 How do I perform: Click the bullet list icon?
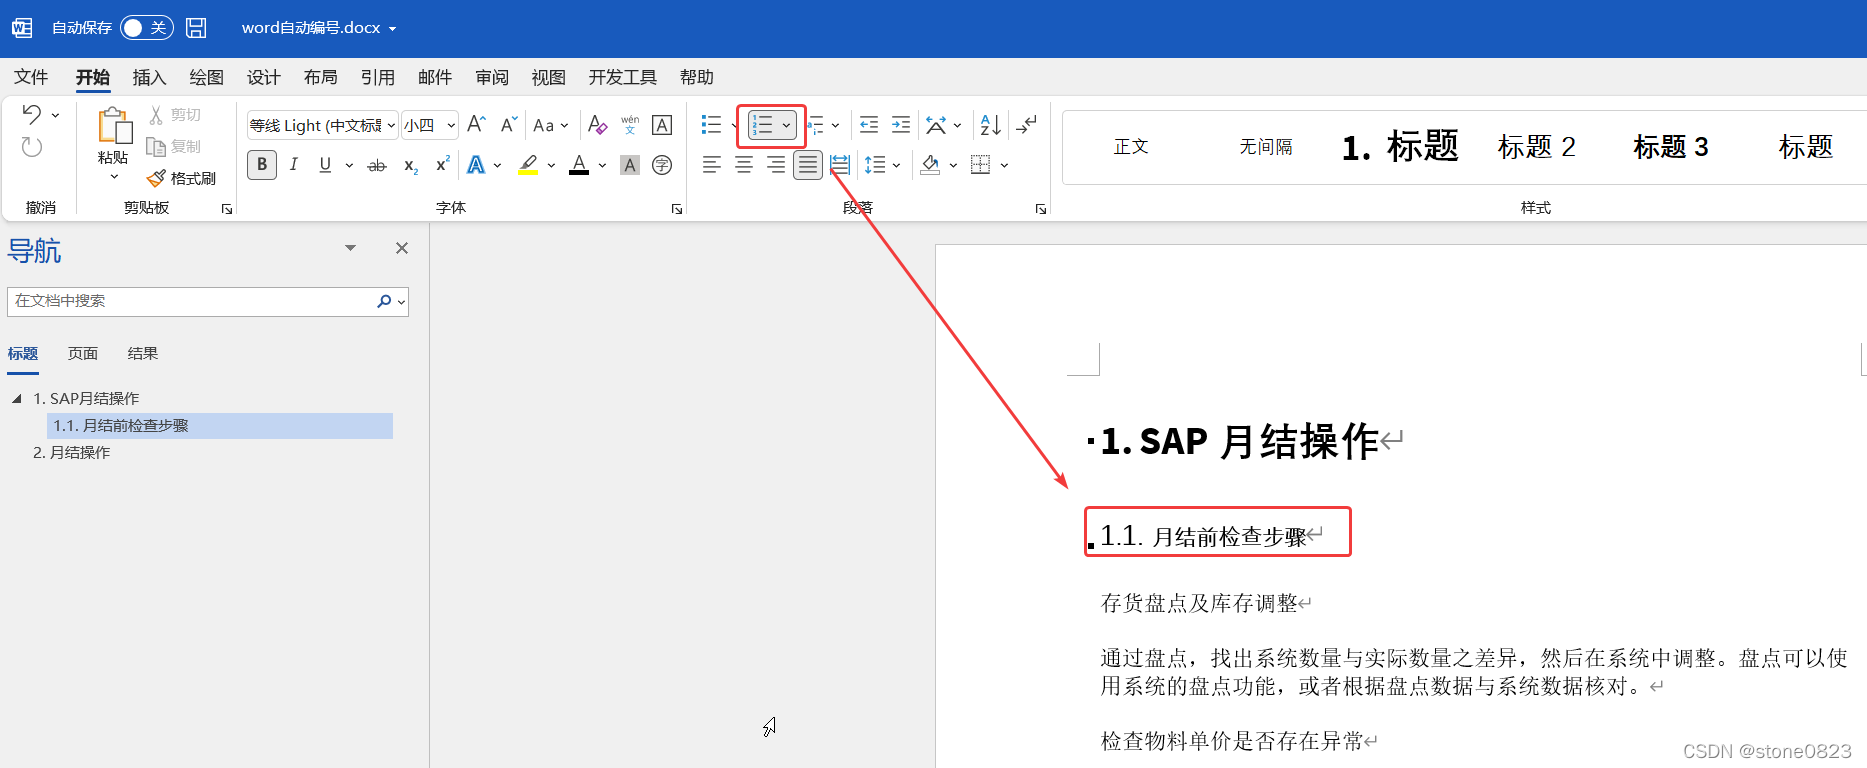711,125
